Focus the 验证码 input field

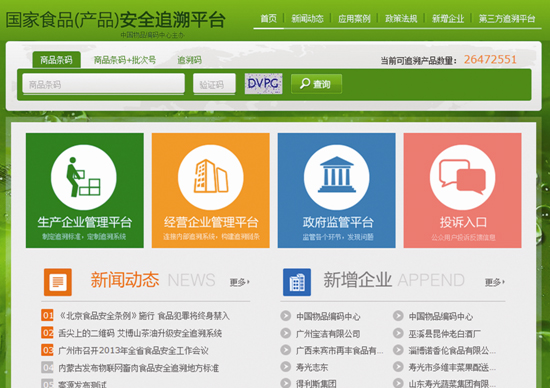pyautogui.click(x=214, y=84)
